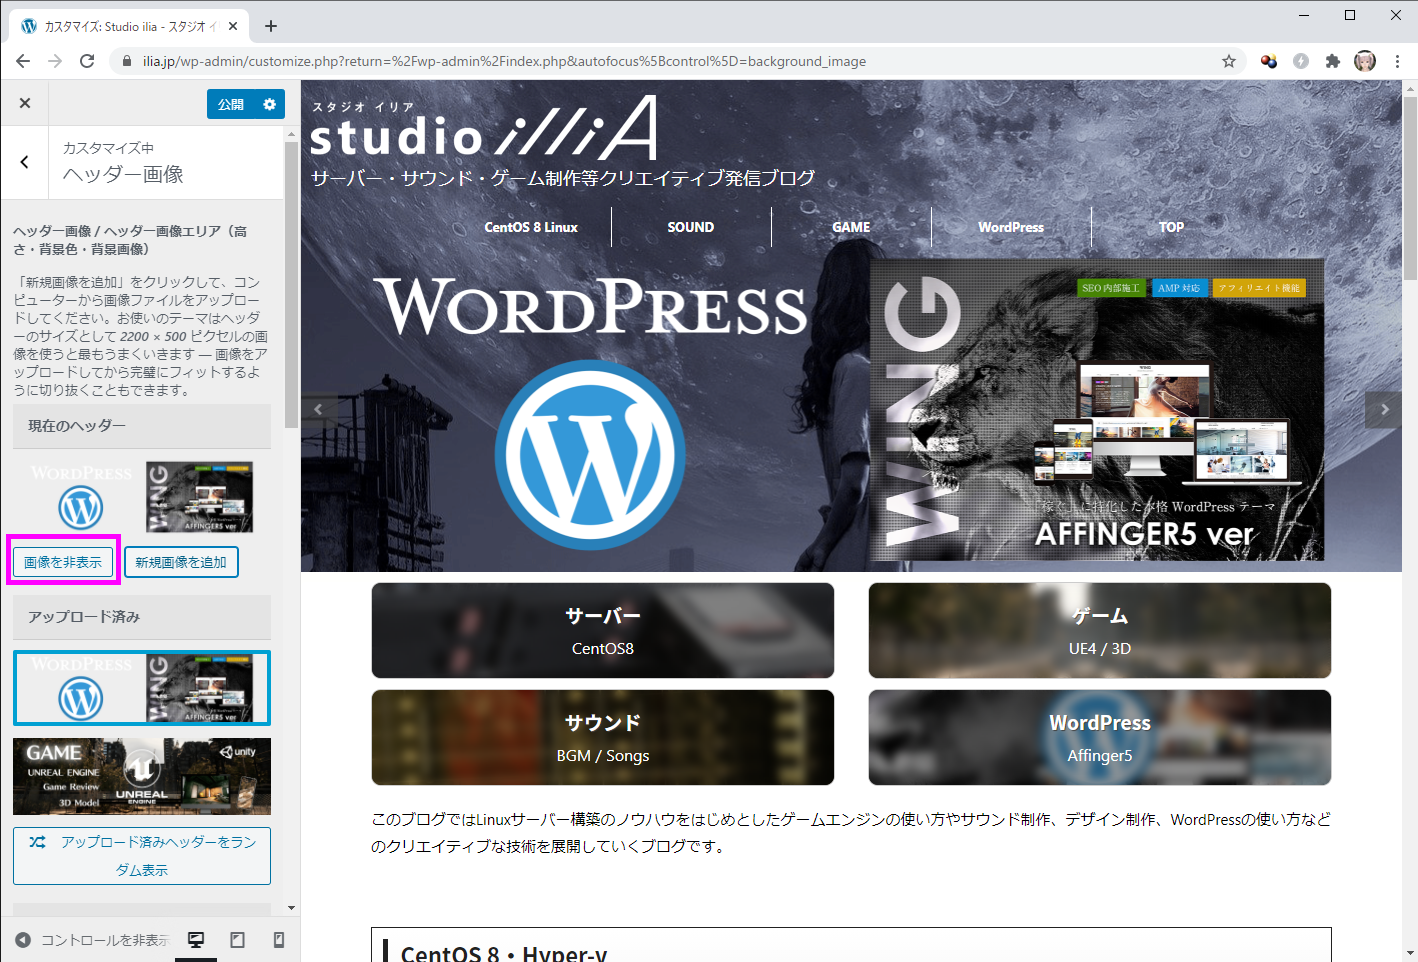This screenshot has height=962, width=1418.
Task: Click browser forward arrow
Action: 55,61
